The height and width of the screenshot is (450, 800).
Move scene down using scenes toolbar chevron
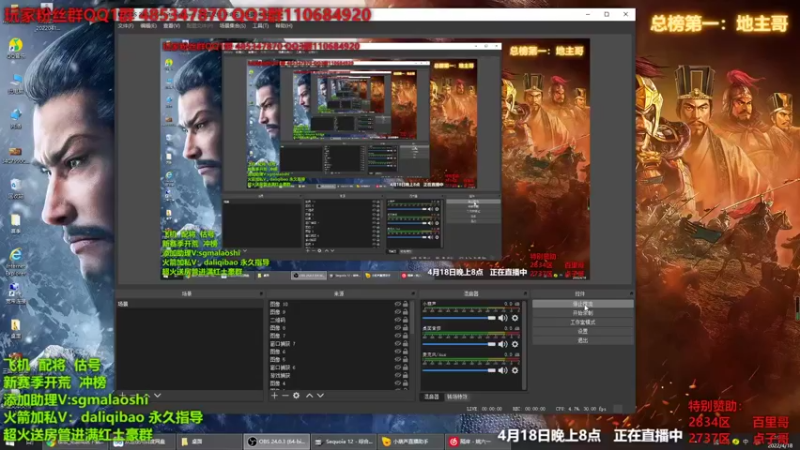pos(158,395)
